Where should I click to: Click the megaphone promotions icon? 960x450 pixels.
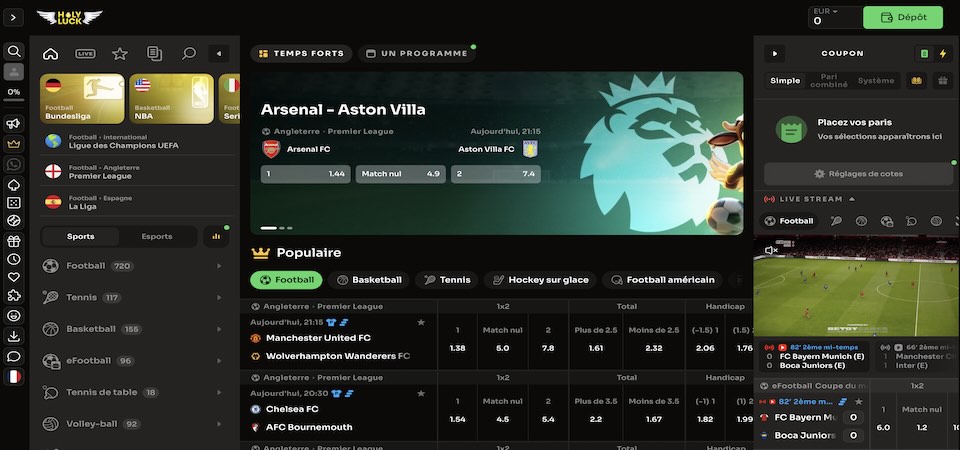(x=14, y=124)
